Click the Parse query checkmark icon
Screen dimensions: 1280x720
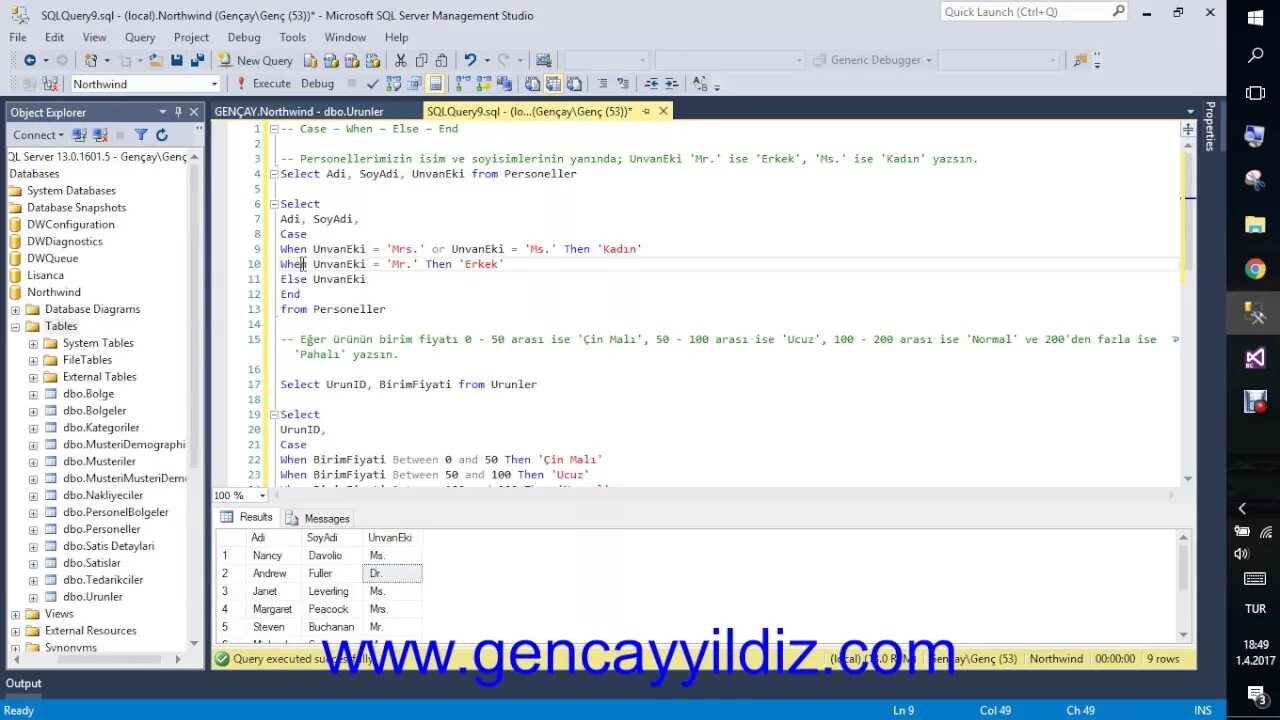pos(373,84)
